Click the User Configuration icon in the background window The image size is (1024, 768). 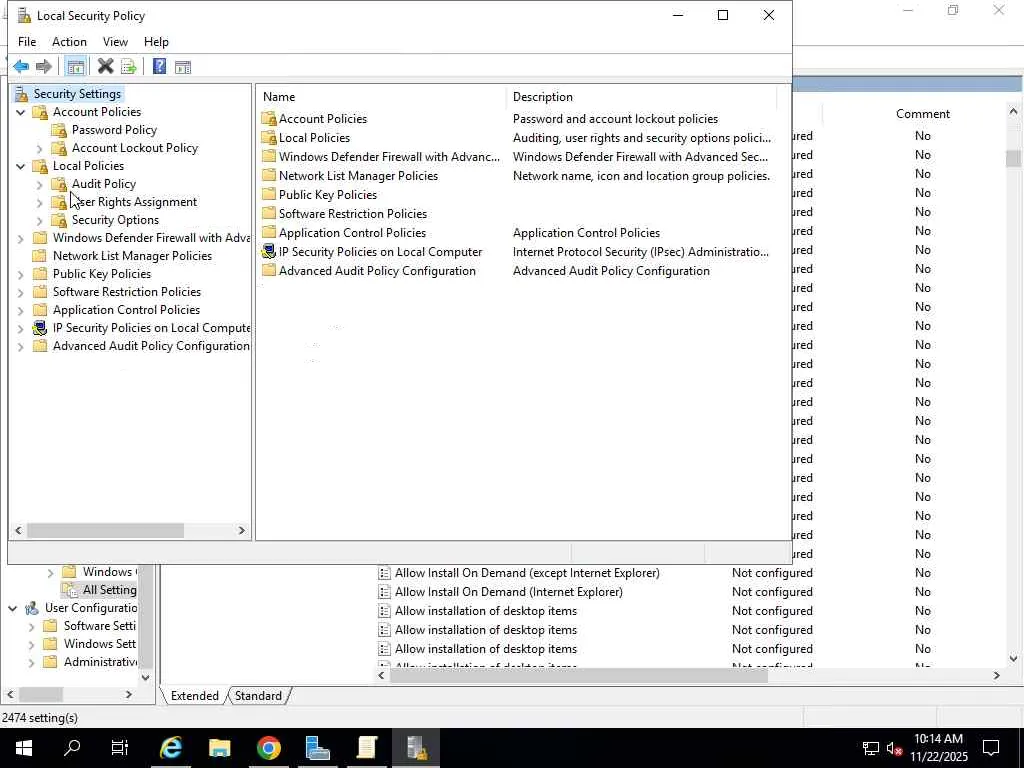(31, 608)
